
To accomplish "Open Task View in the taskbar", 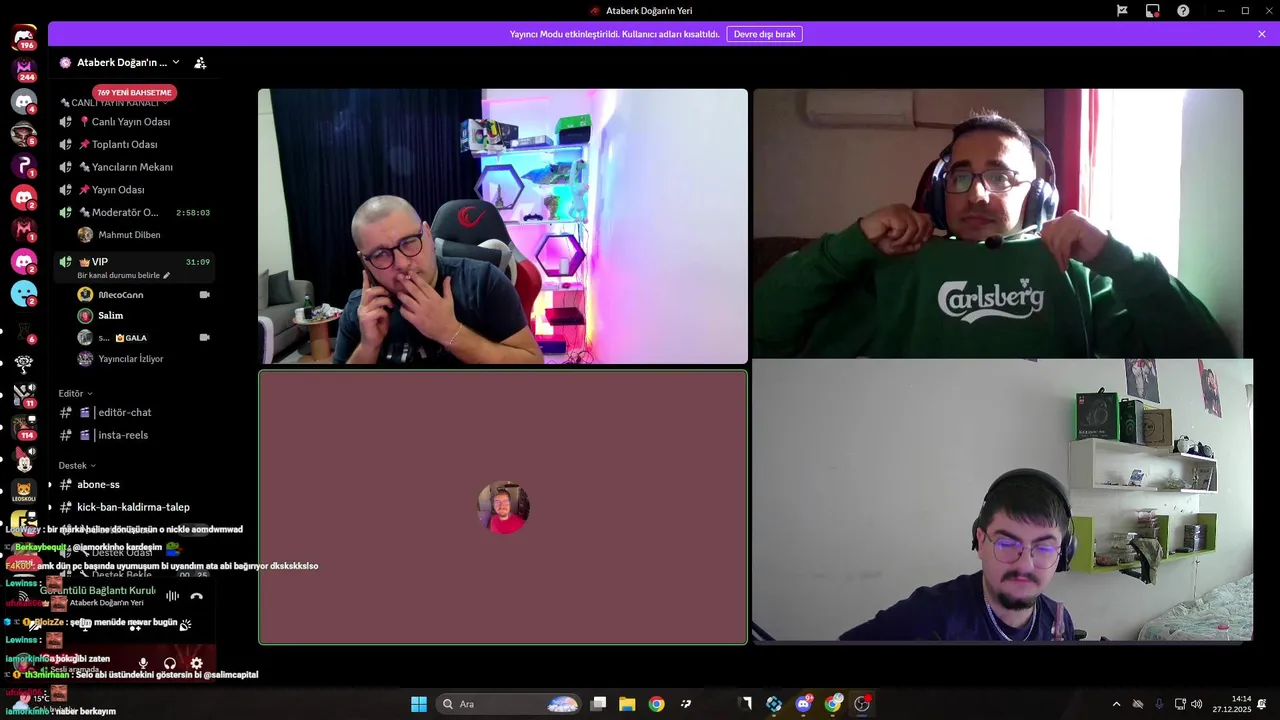I will pos(598,704).
